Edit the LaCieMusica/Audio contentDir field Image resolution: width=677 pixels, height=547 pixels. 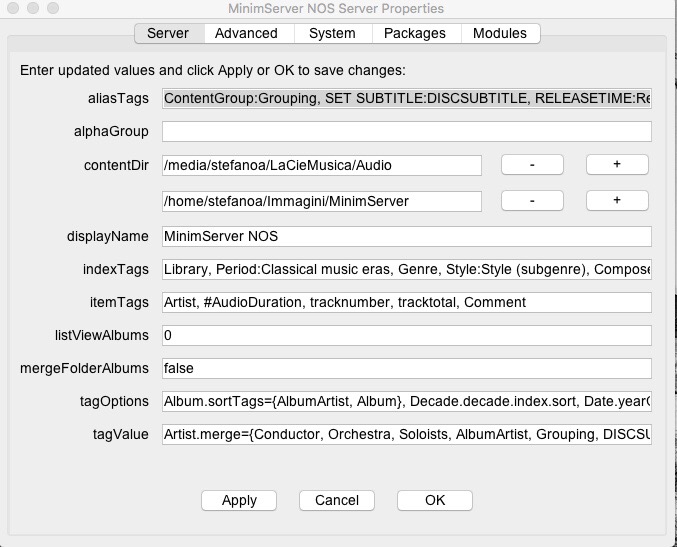322,165
